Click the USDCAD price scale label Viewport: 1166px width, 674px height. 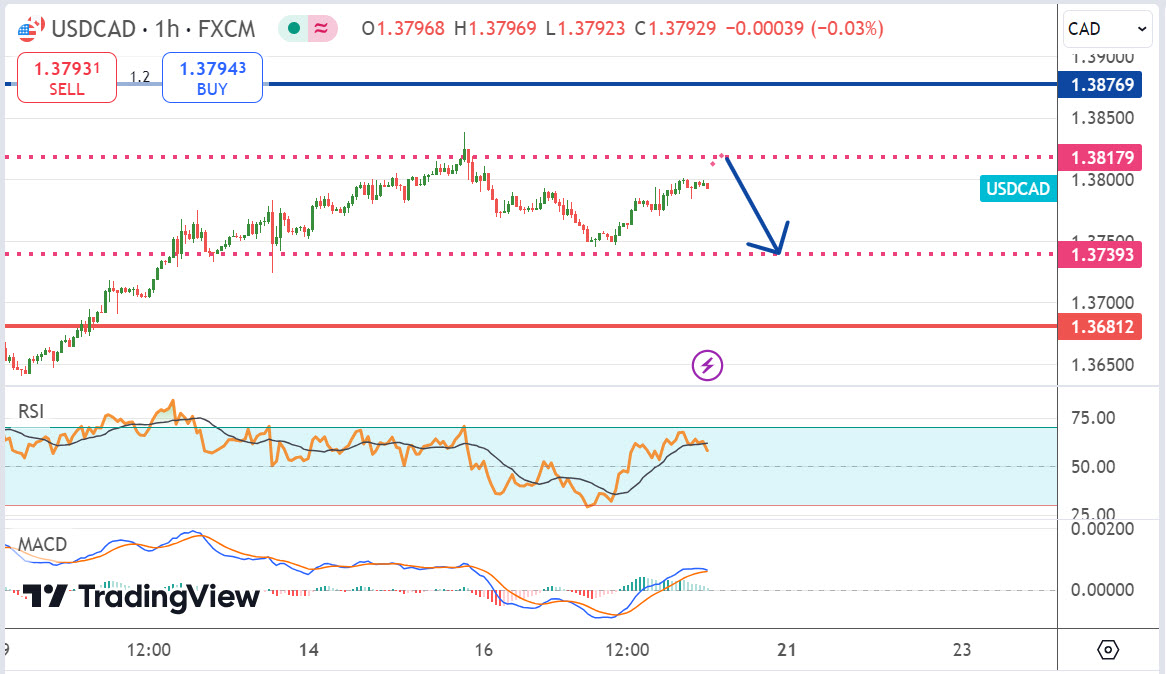tap(1017, 189)
